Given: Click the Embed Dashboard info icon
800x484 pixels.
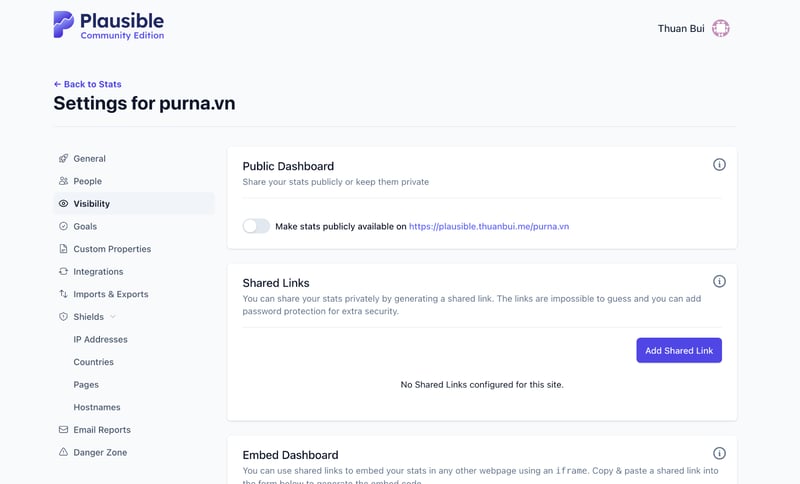Looking at the screenshot, I should 719,454.
